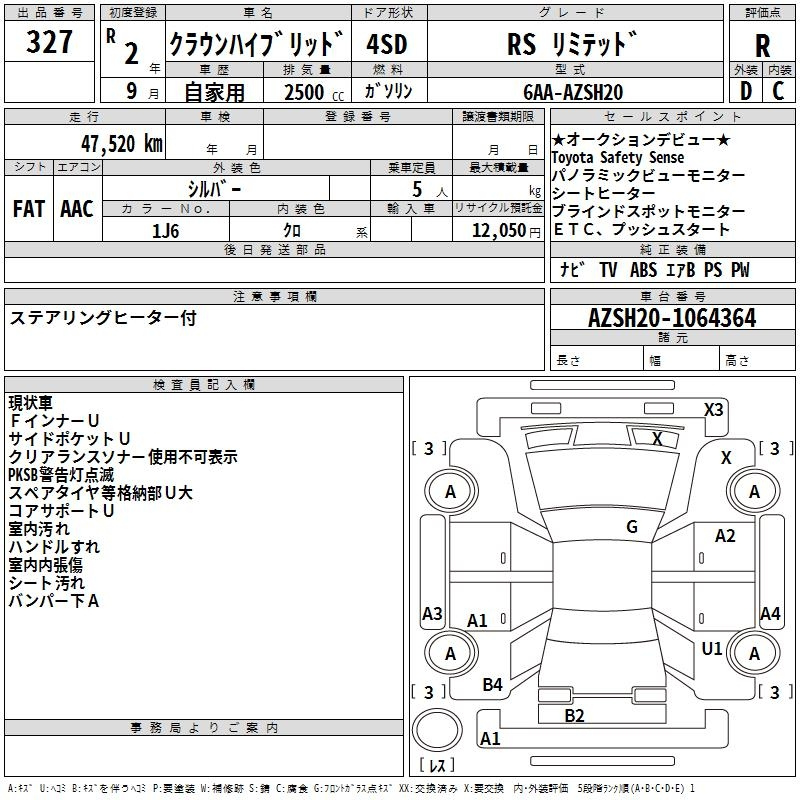Select the overall evaluation score R

pos(762,46)
